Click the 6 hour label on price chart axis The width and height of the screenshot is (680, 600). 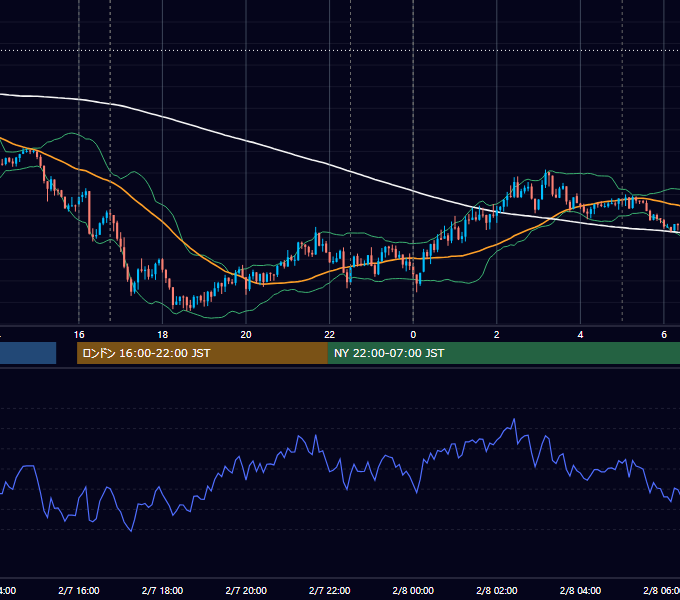point(664,335)
